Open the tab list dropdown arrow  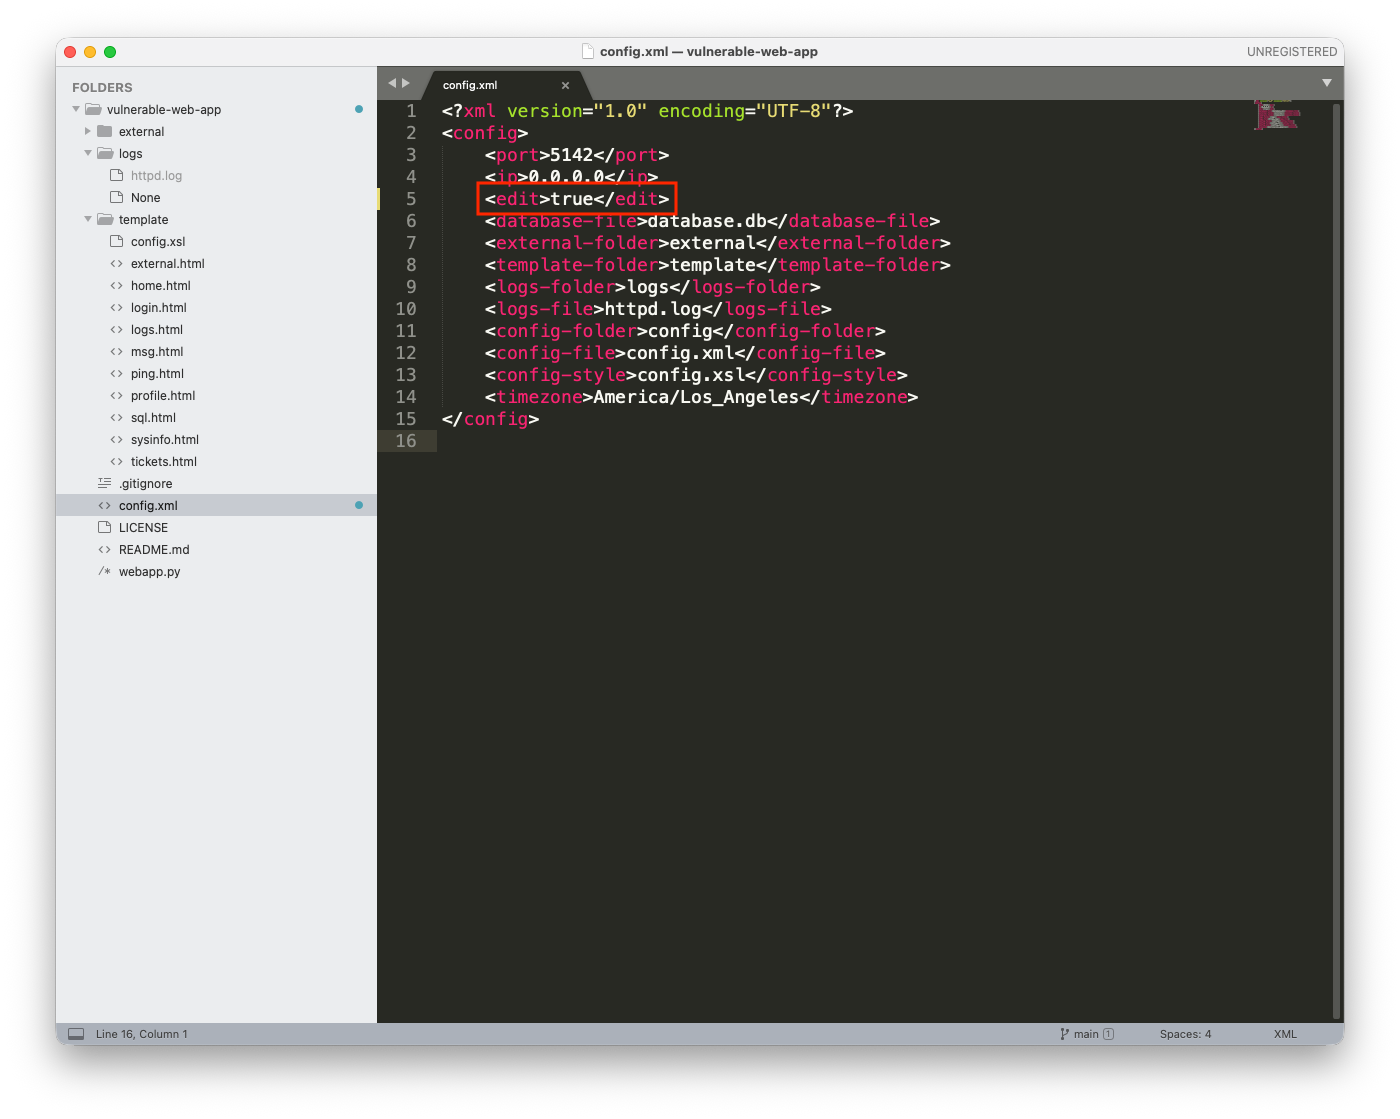point(1327,83)
